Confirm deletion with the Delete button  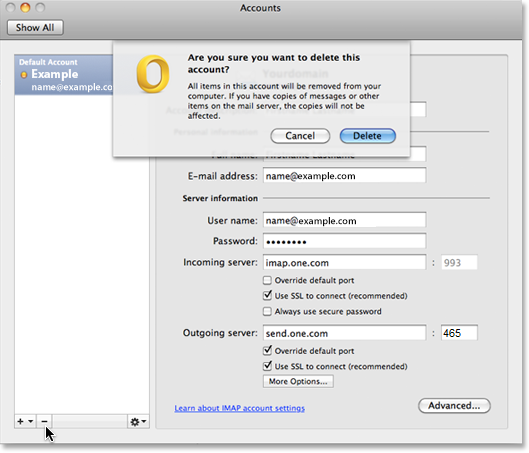click(x=367, y=136)
